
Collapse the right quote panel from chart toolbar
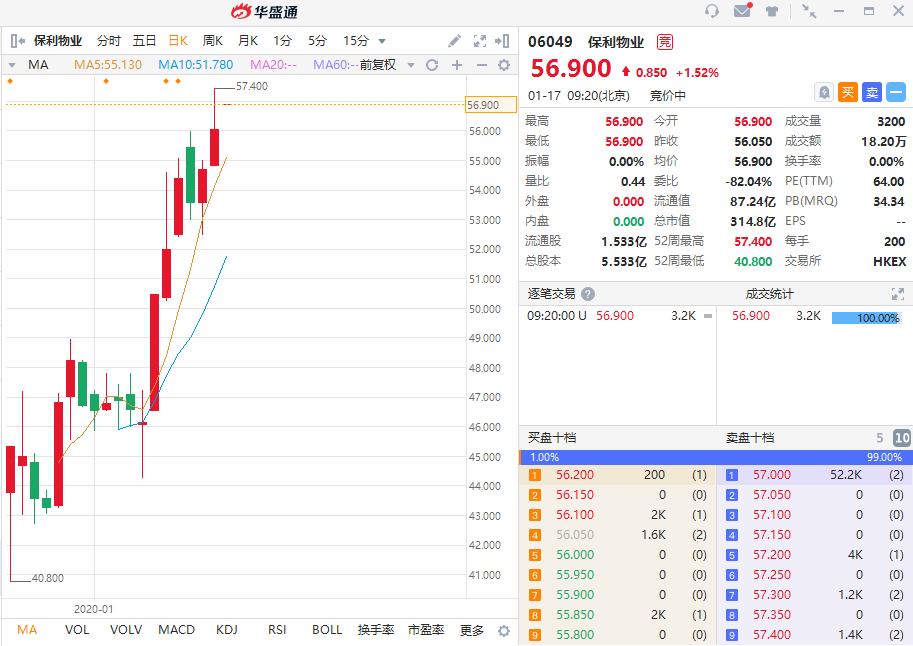(502, 41)
